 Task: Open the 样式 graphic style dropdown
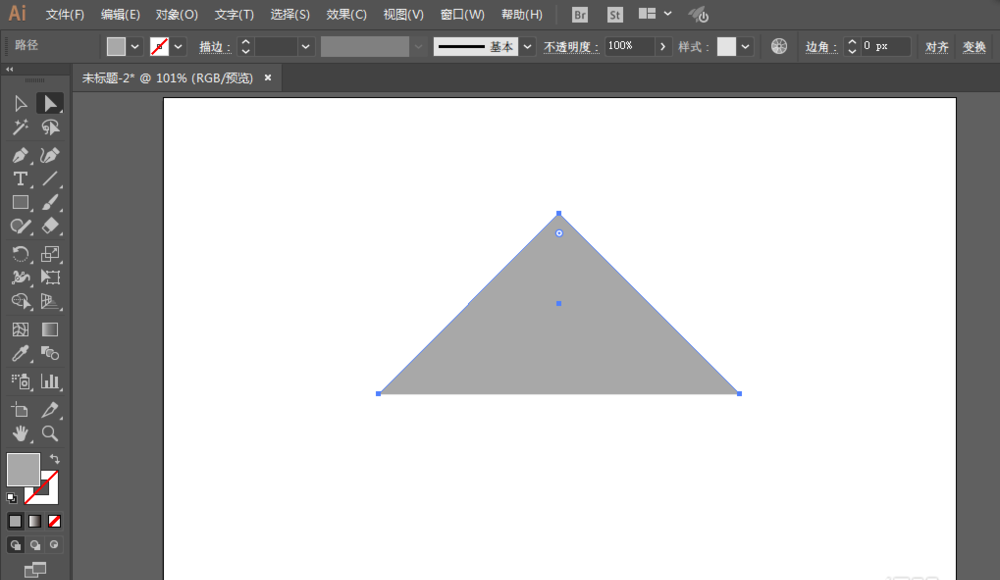(x=746, y=47)
